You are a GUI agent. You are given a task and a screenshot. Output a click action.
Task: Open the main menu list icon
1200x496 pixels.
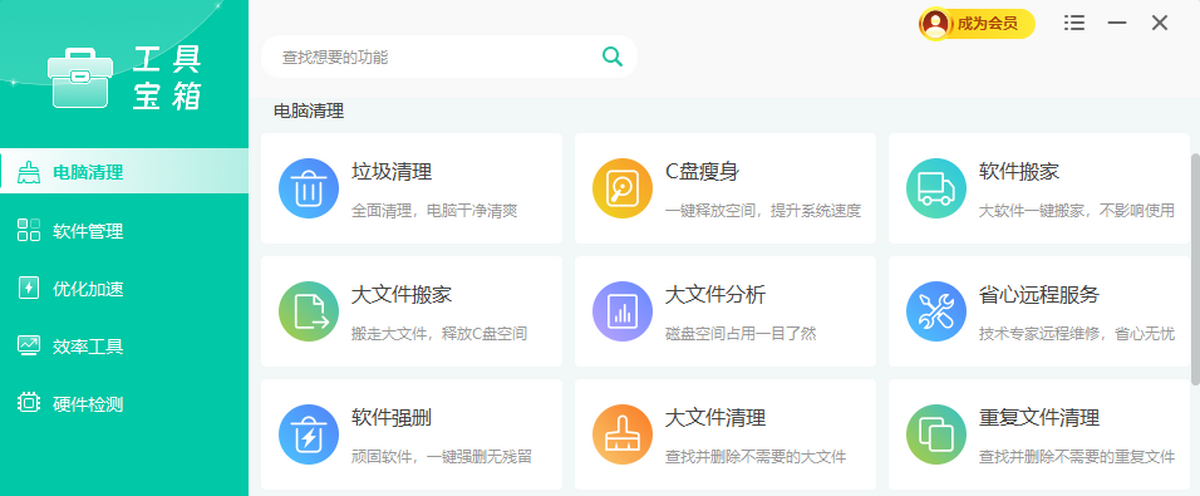tap(1075, 22)
